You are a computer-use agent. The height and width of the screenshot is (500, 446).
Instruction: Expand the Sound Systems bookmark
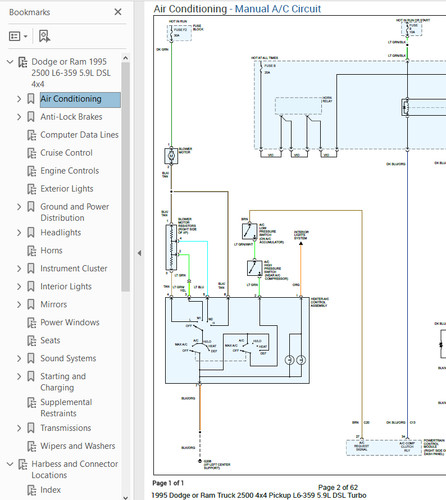coord(19,359)
